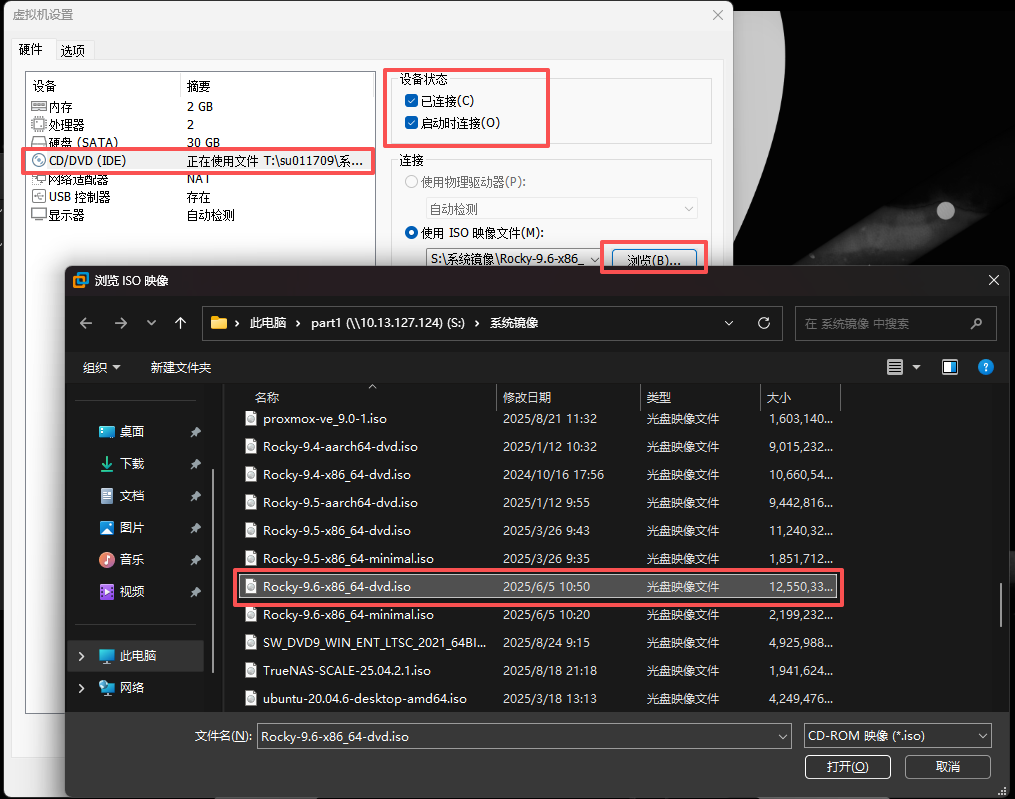Open the Music folder in sidebar
This screenshot has height=799, width=1015.
click(x=131, y=560)
